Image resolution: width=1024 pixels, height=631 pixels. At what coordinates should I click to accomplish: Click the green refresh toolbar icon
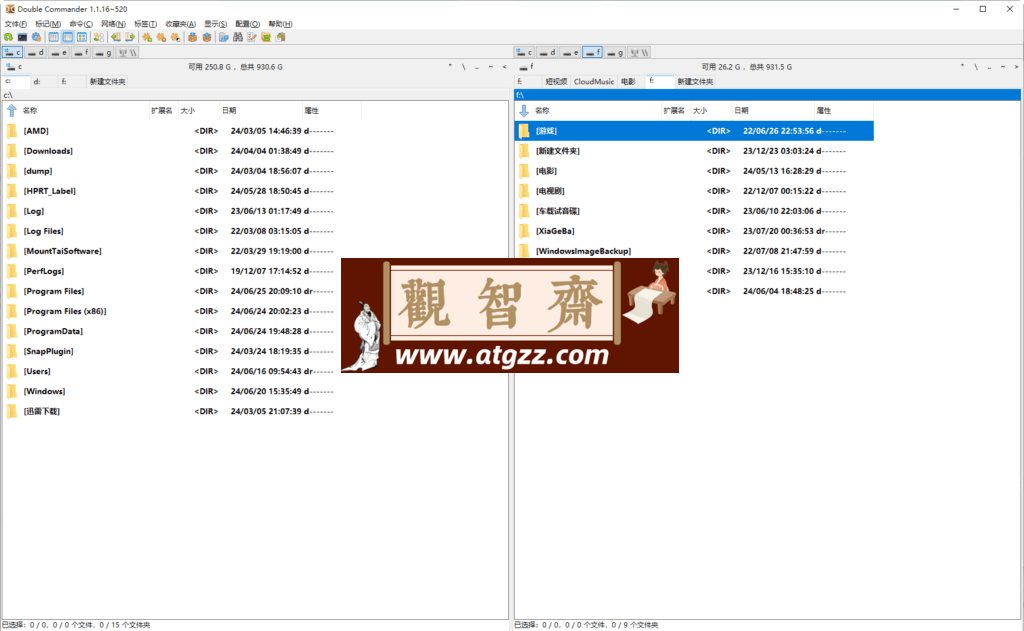(8, 37)
